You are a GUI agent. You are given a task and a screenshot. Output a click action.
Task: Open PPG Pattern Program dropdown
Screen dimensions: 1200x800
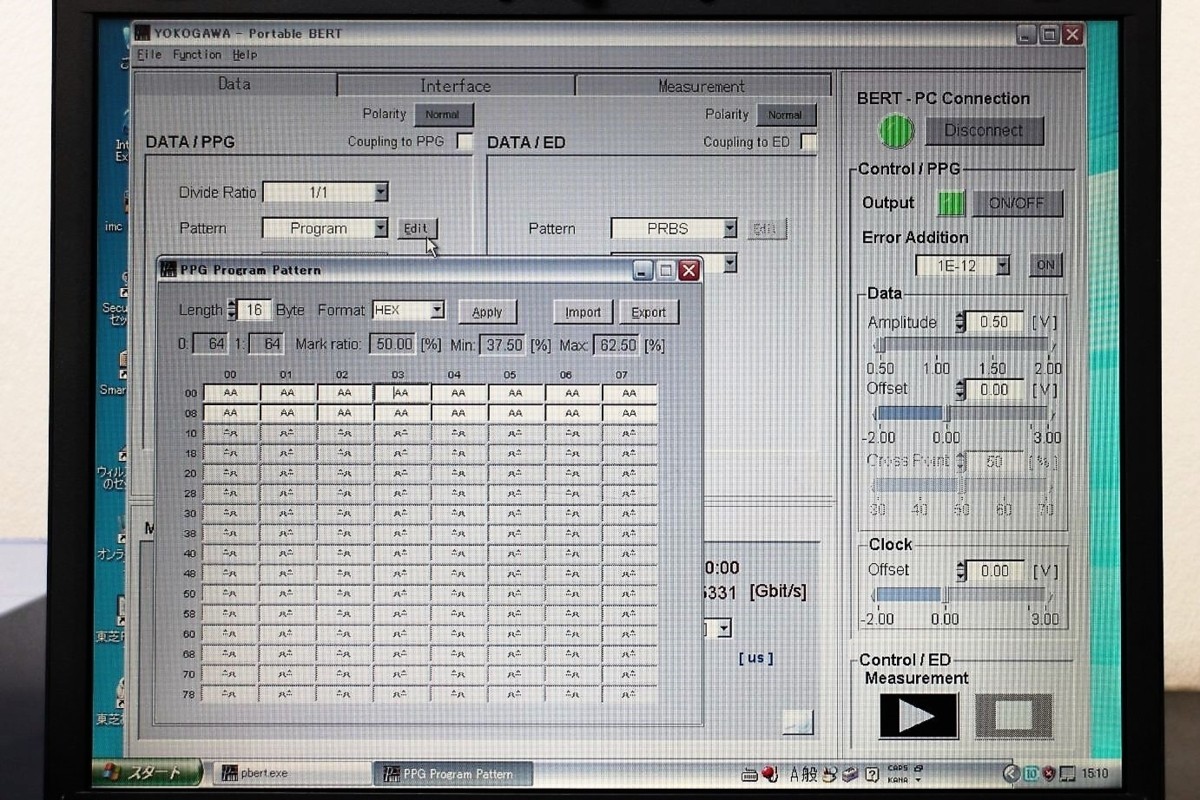[380, 228]
